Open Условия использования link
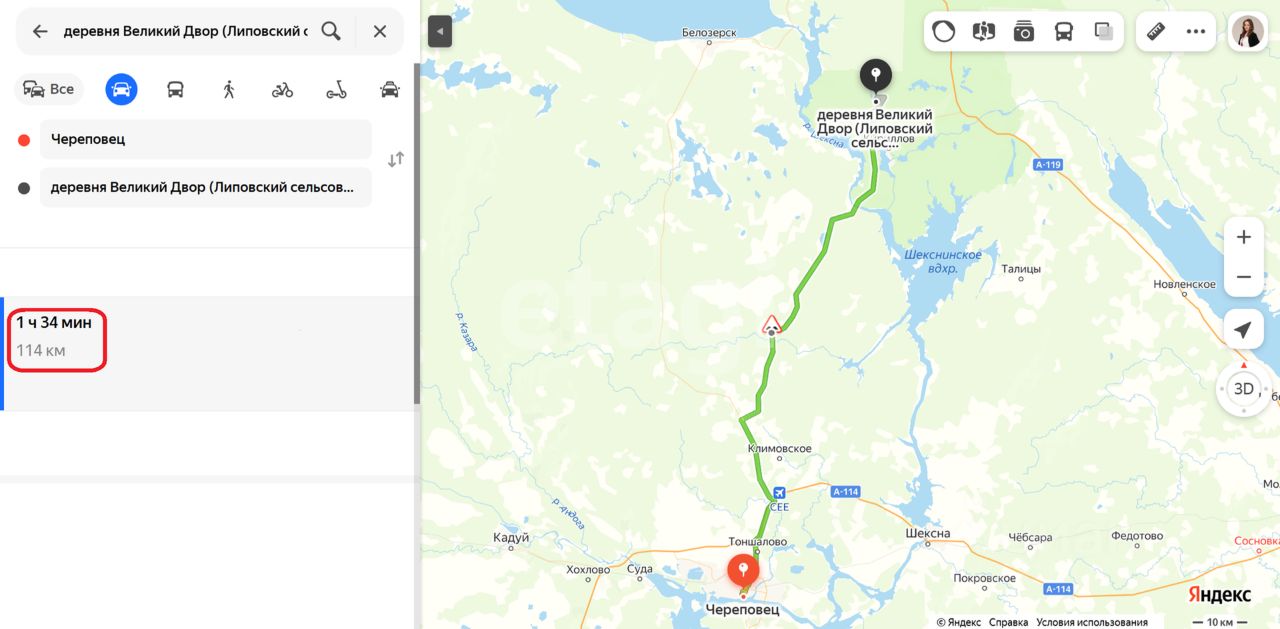 pyautogui.click(x=1092, y=622)
